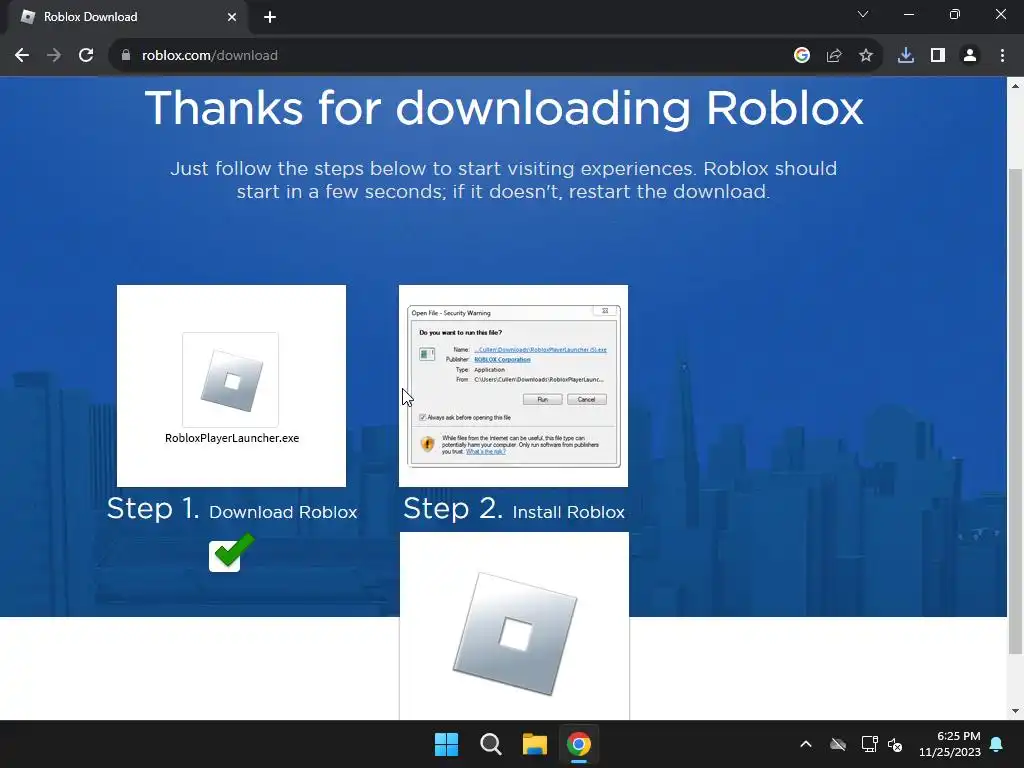The image size is (1024, 768).
Task: Click the browser forward arrow
Action: [54, 56]
